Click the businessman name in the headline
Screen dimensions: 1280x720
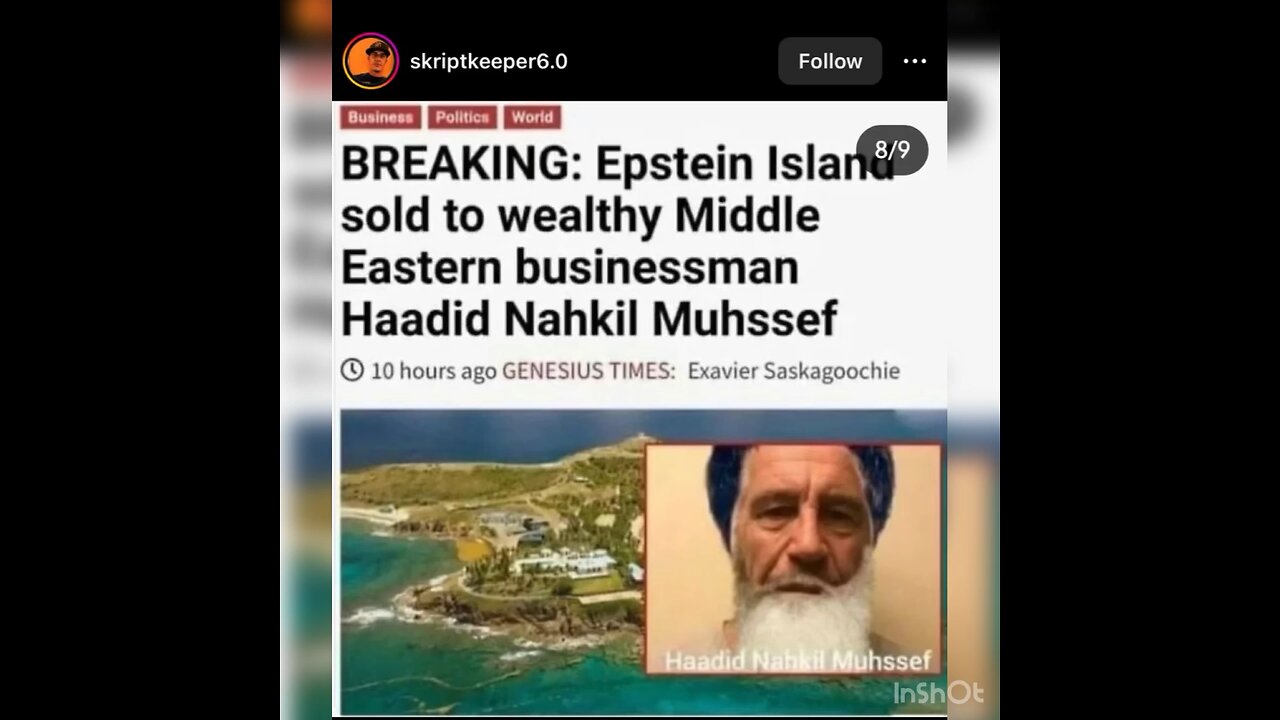[589, 320]
